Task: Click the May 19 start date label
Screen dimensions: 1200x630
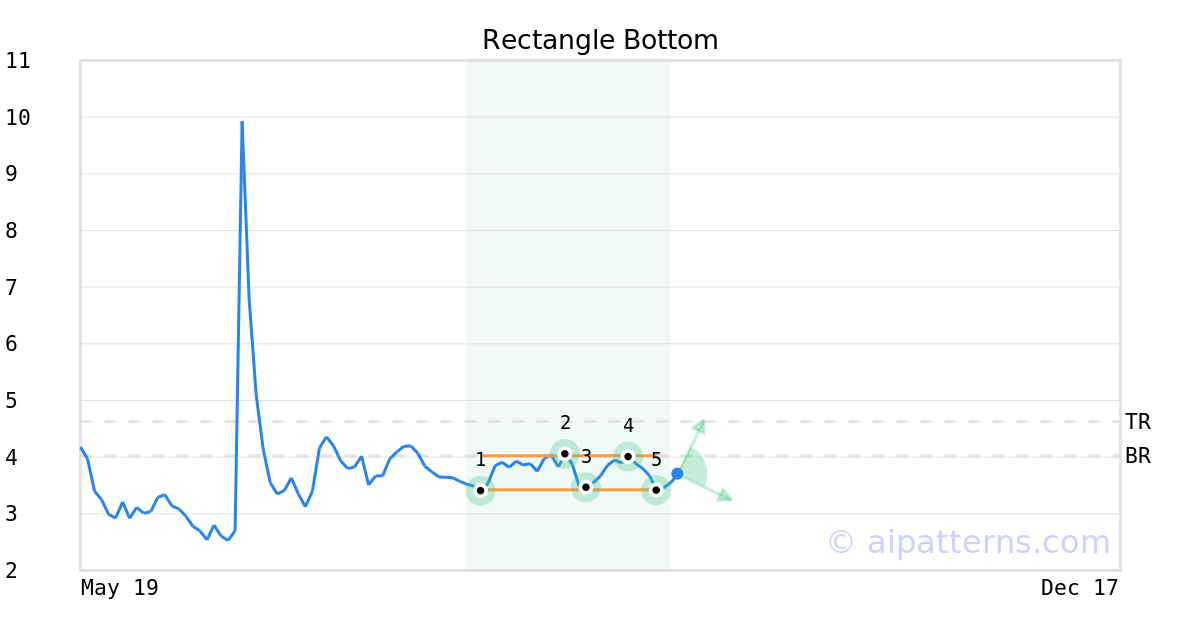Action: [x=119, y=588]
